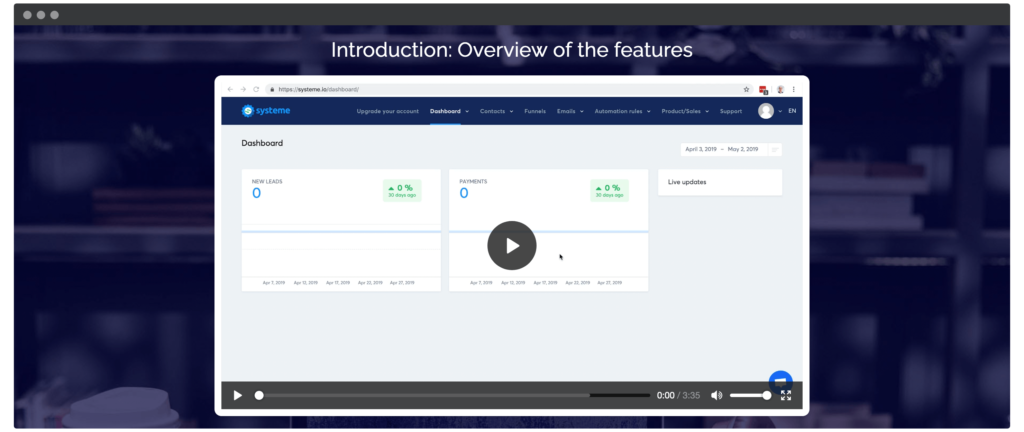Image resolution: width=1024 pixels, height=432 pixels.
Task: Play the video with the center play button
Action: (x=512, y=245)
